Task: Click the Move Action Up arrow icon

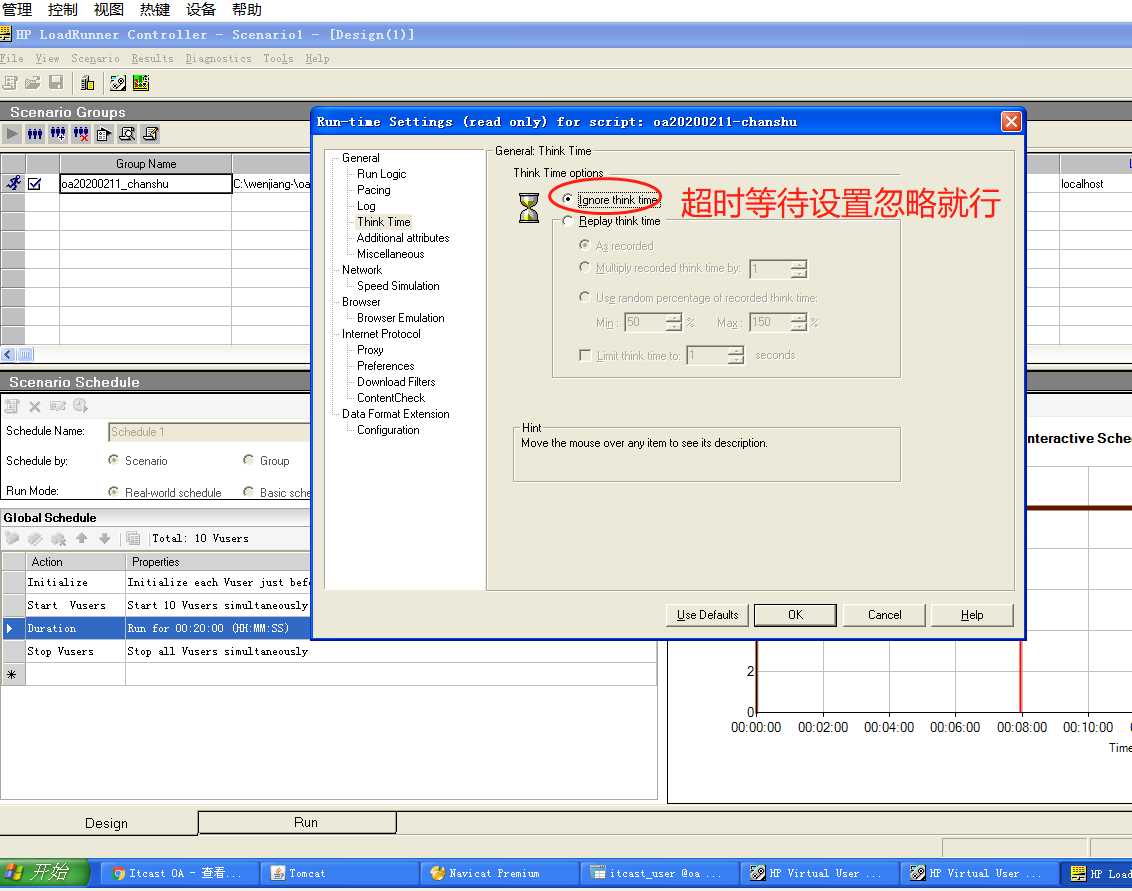Action: pyautogui.click(x=82, y=538)
